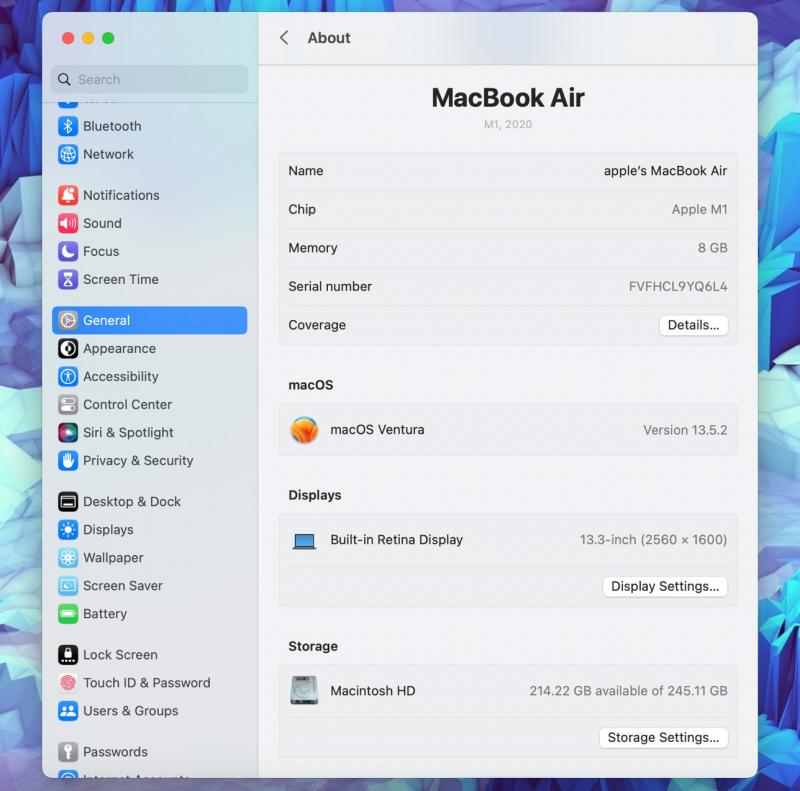Open Touch ID & Password settings
The height and width of the screenshot is (791, 800).
tap(149, 683)
